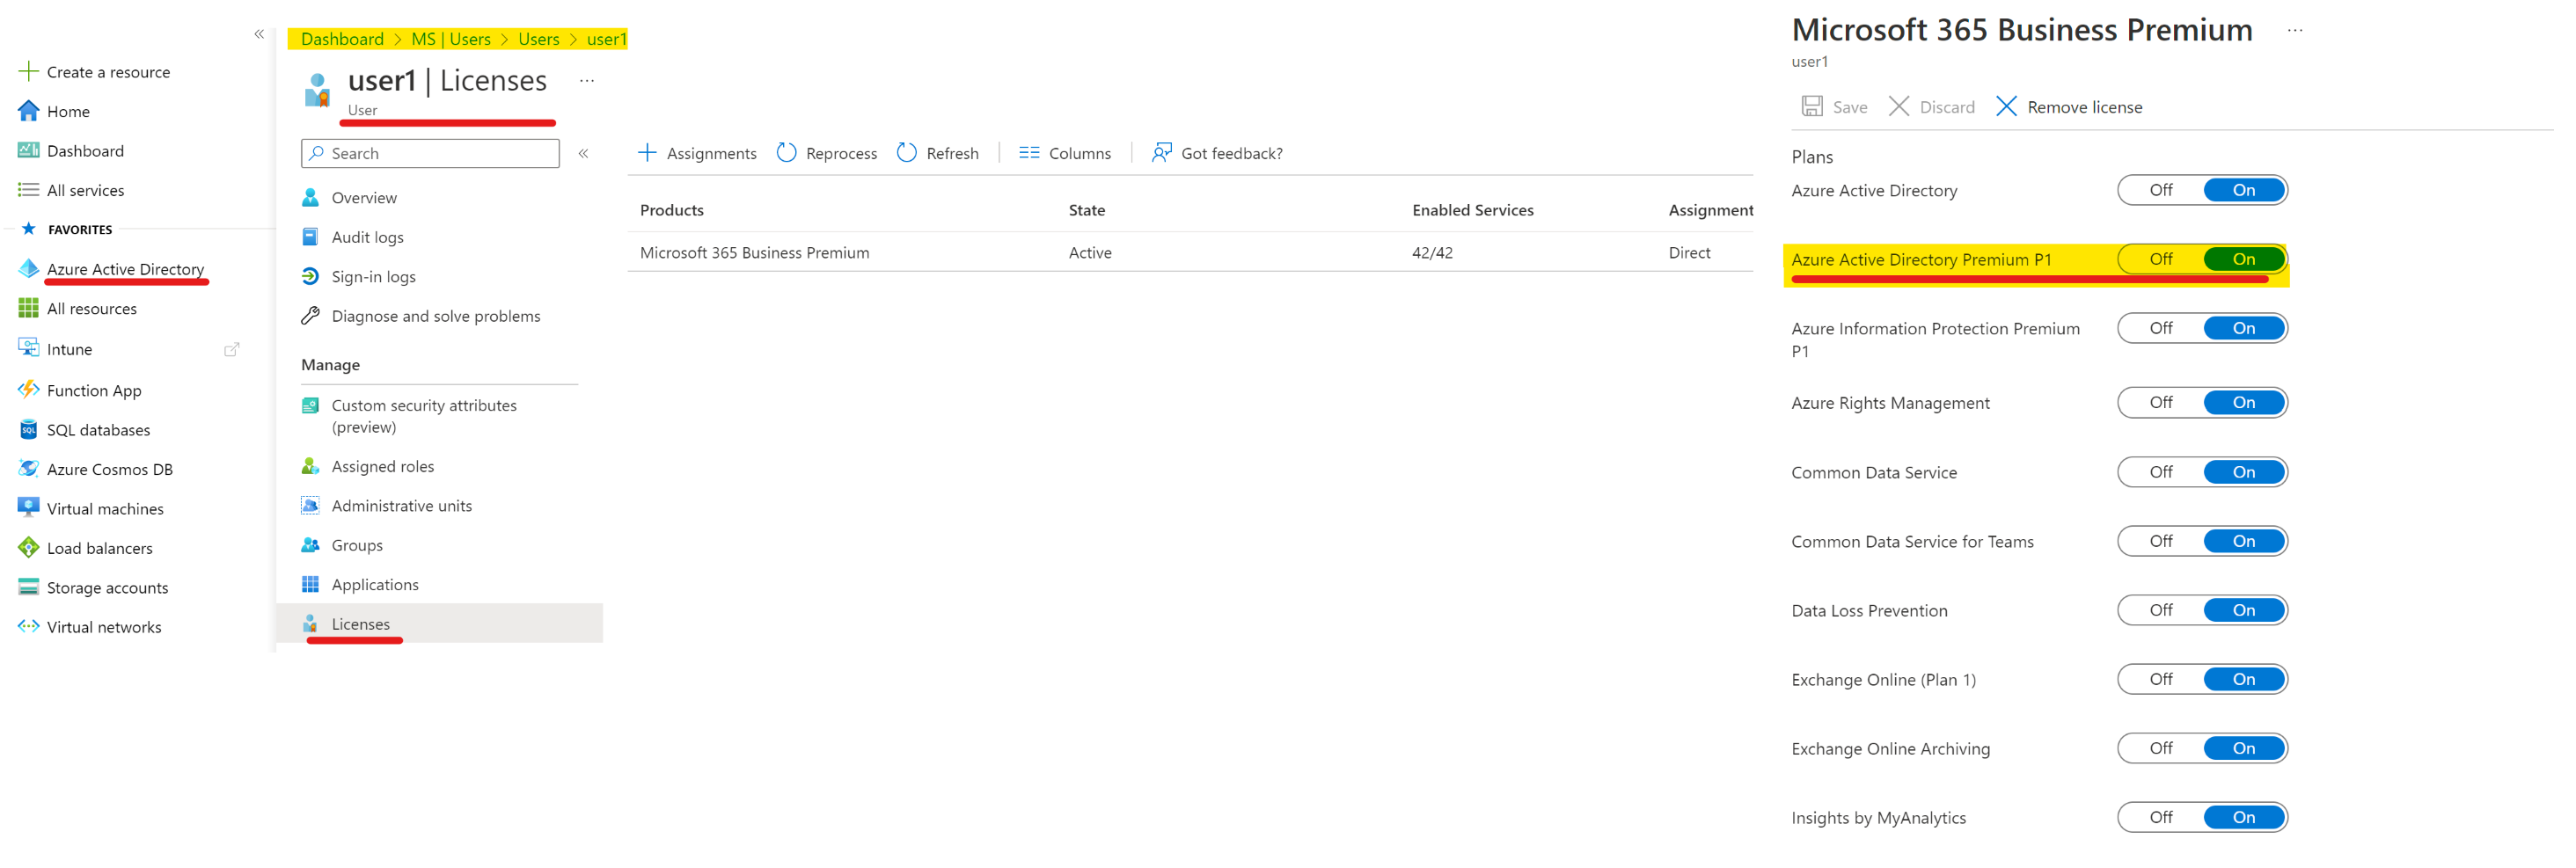Click the Refresh icon in toolbar
The width and height of the screenshot is (2576, 868).
coord(906,152)
